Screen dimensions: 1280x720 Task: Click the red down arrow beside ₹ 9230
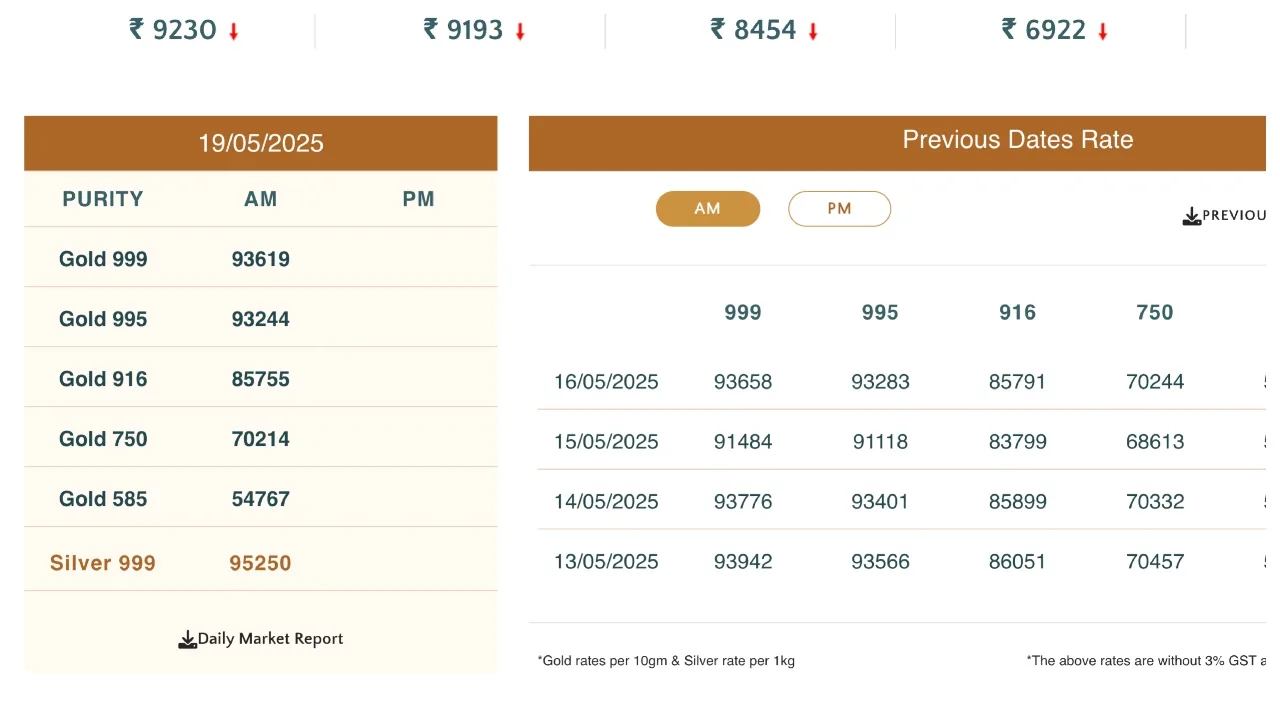point(234,32)
